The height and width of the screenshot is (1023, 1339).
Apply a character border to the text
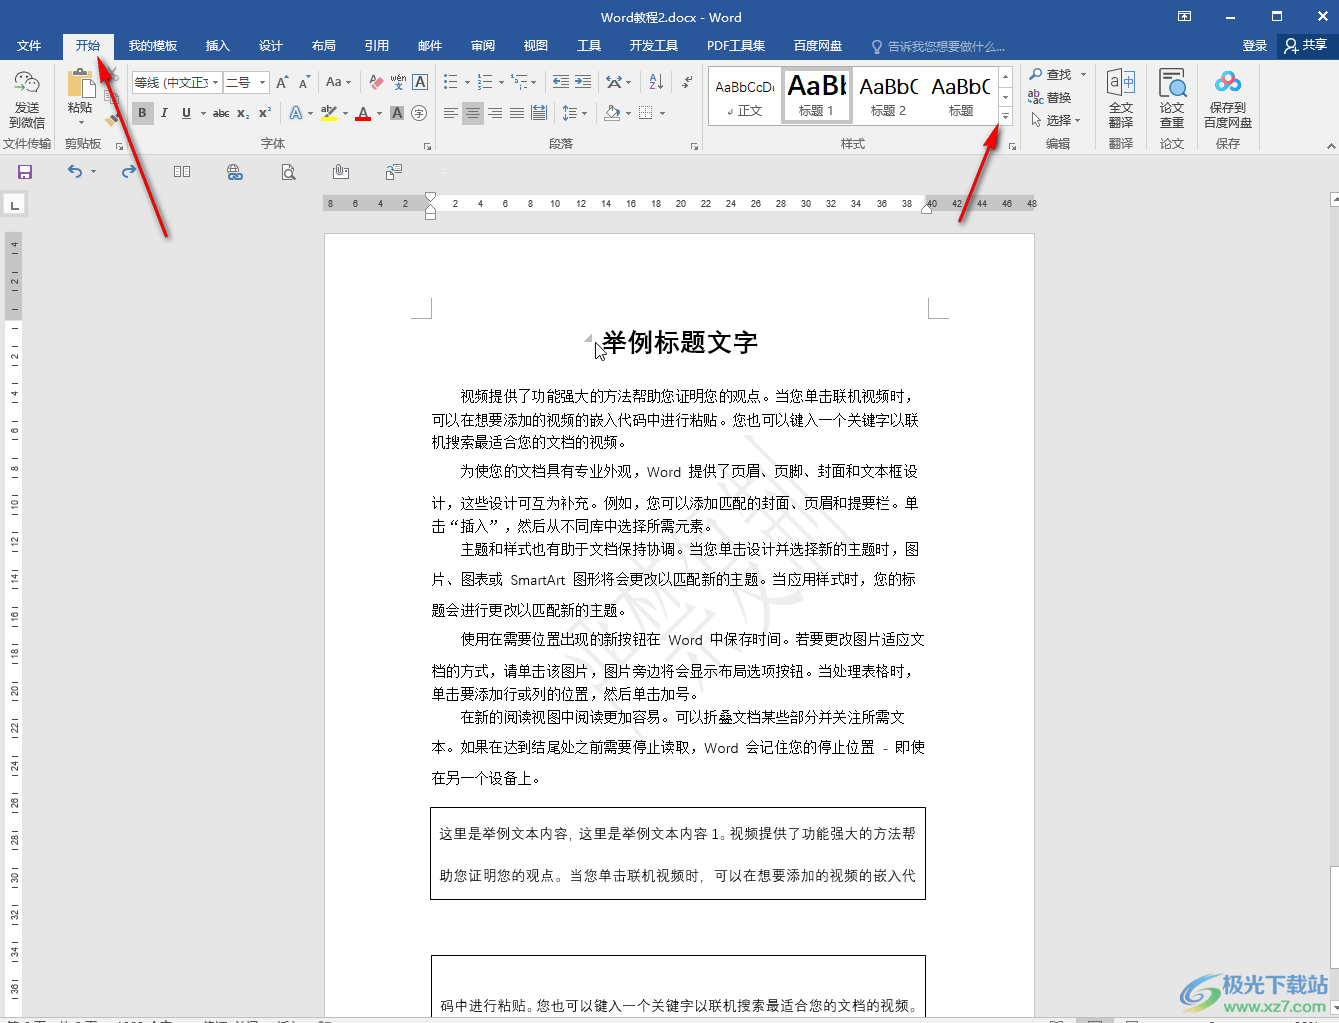420,82
